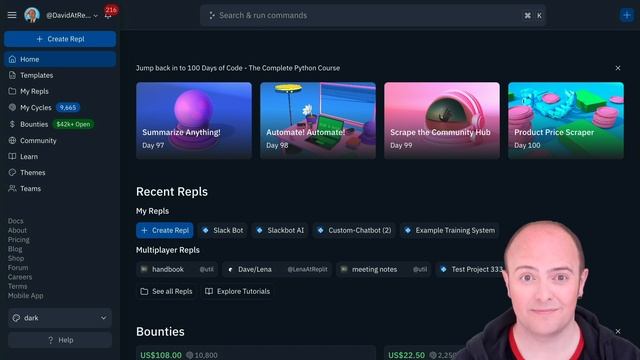Open the Dave/Lena multiplayer repl
Viewport: 640px width, 360px height.
click(x=277, y=269)
